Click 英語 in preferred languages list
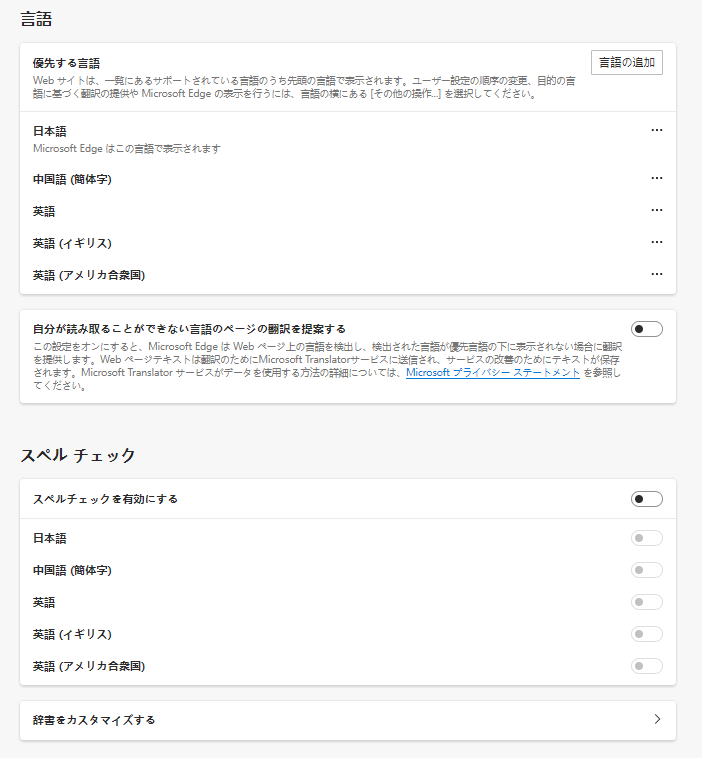This screenshot has height=758, width=702. pyautogui.click(x=44, y=211)
